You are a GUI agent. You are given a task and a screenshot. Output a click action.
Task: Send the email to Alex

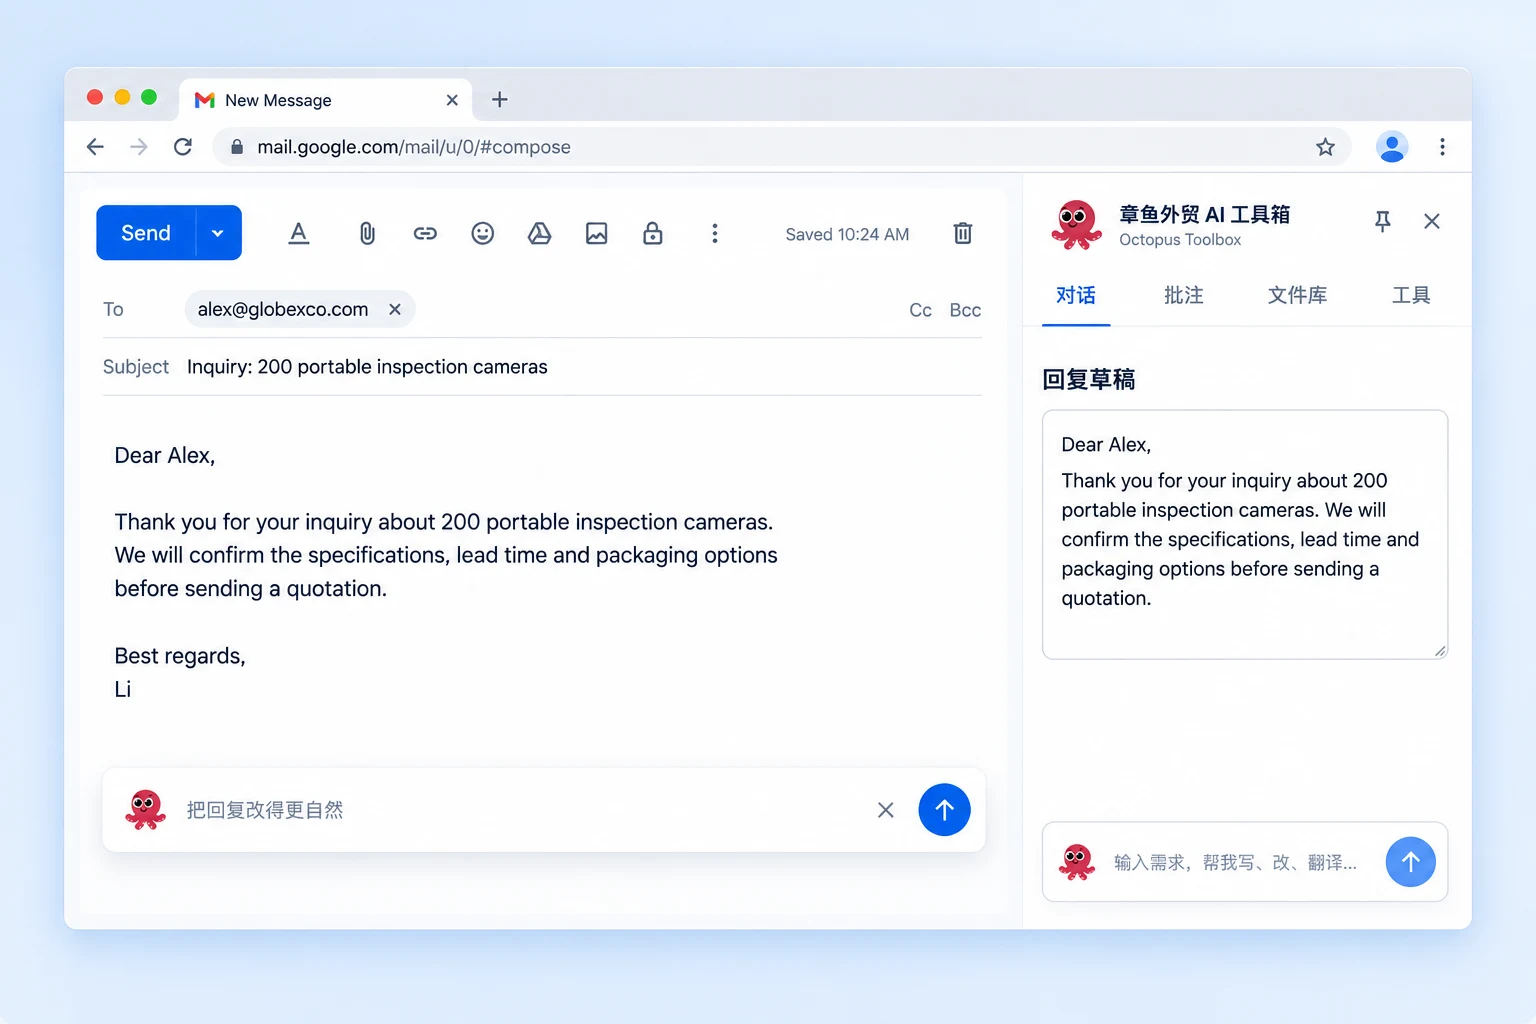[146, 233]
